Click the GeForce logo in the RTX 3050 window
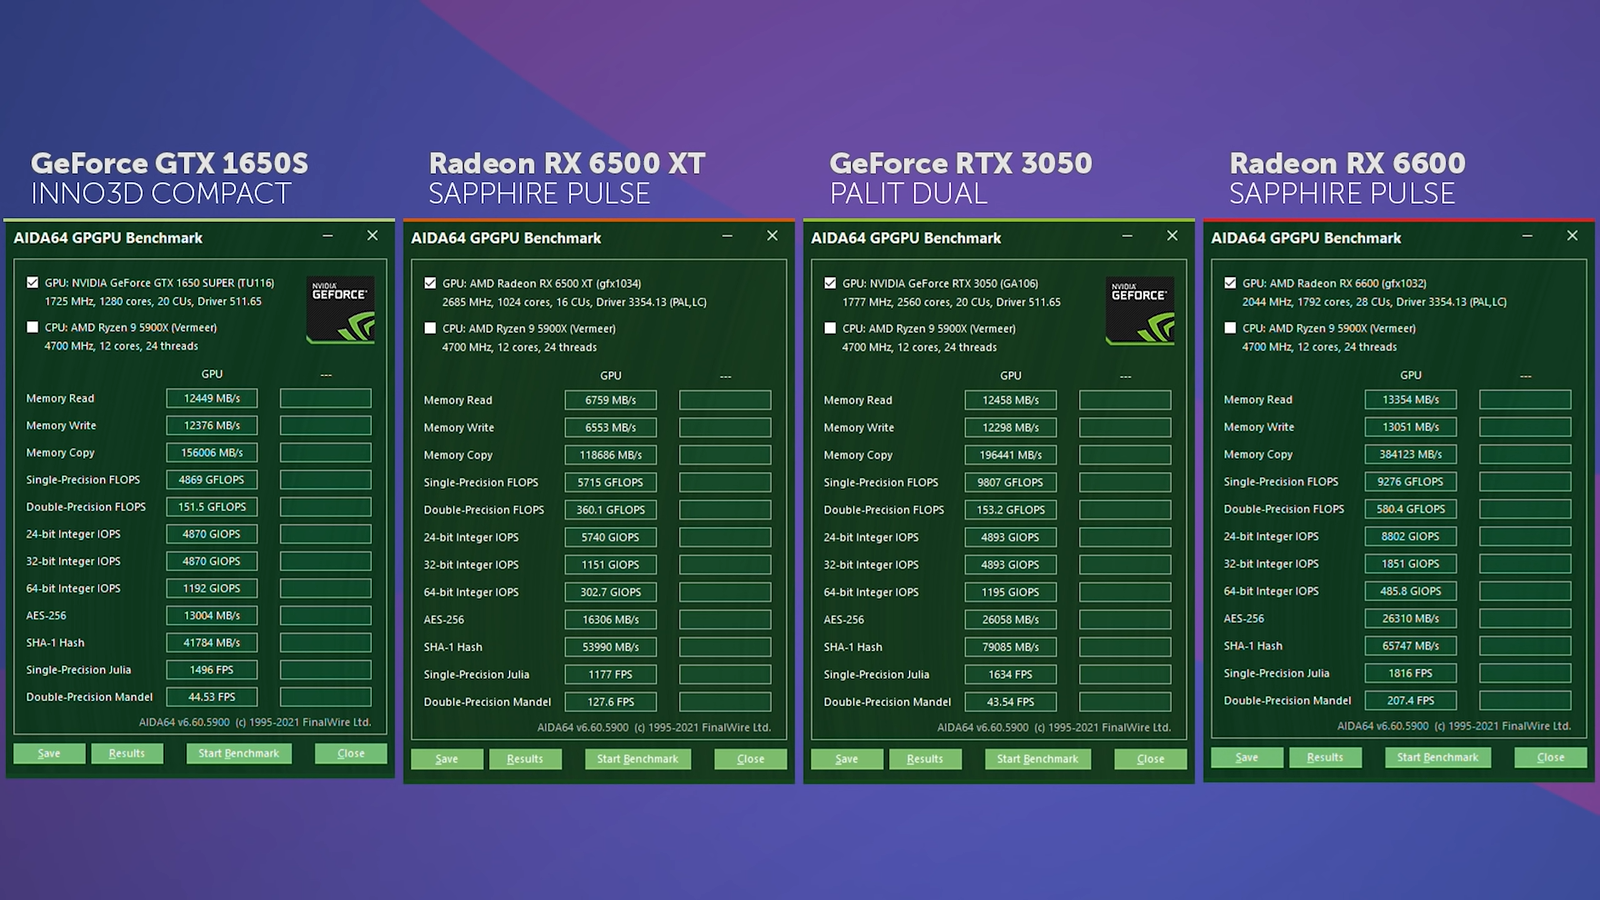The image size is (1600, 900). (x=1139, y=311)
